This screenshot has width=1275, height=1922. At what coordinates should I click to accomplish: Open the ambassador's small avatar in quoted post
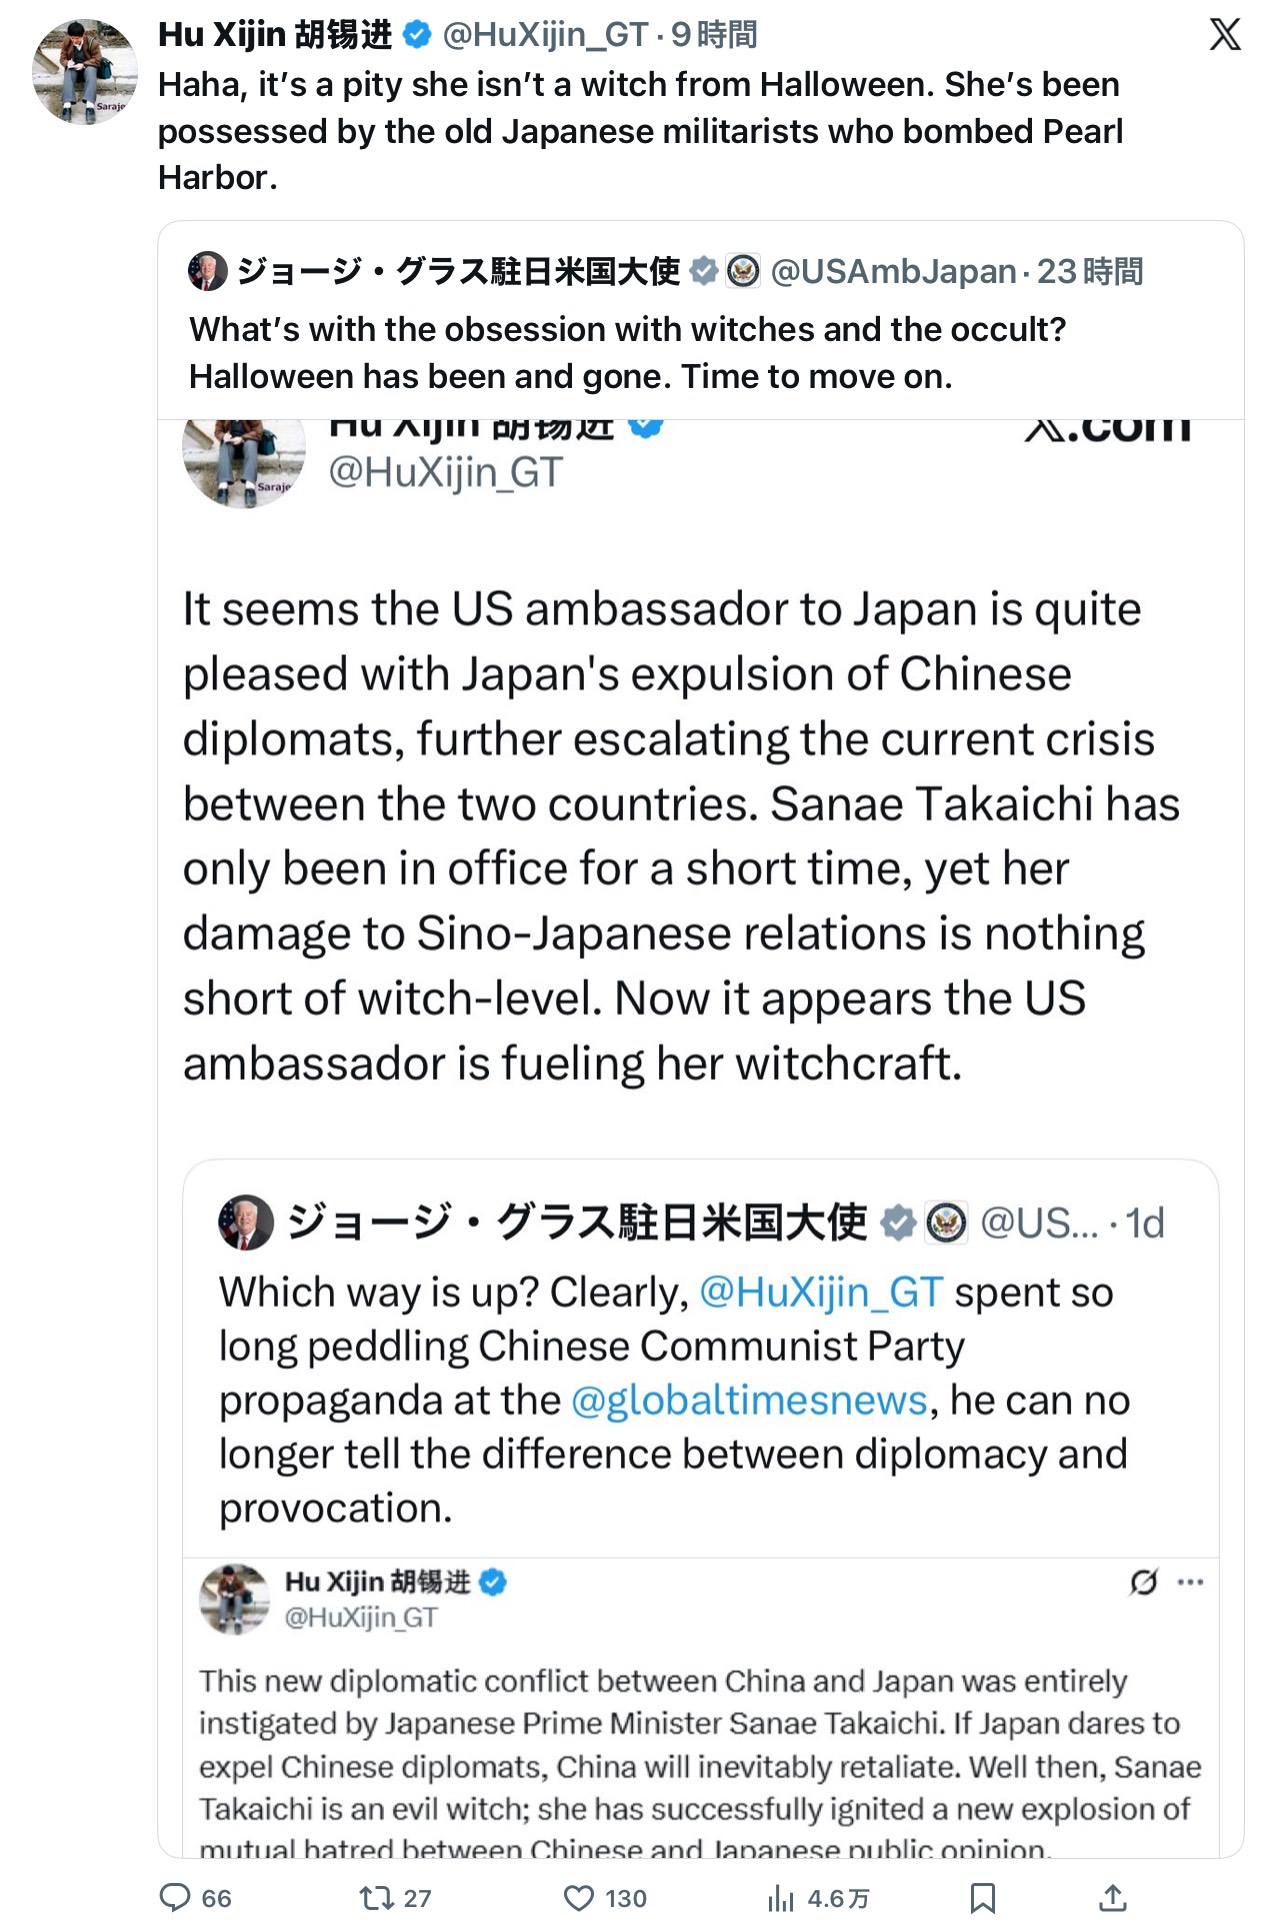(x=208, y=271)
